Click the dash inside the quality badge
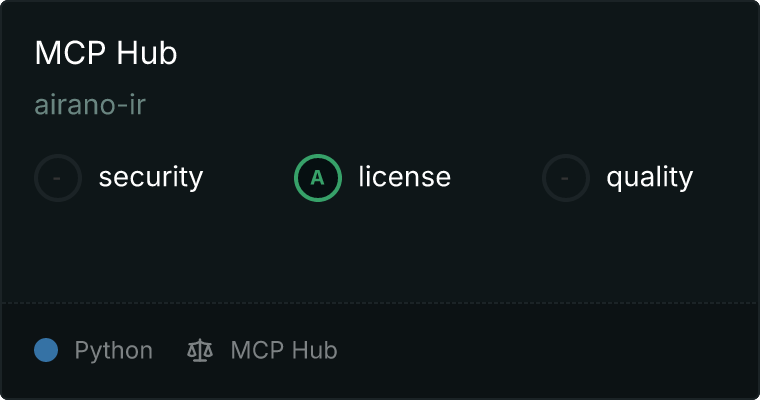Image resolution: width=760 pixels, height=400 pixels. [565, 178]
